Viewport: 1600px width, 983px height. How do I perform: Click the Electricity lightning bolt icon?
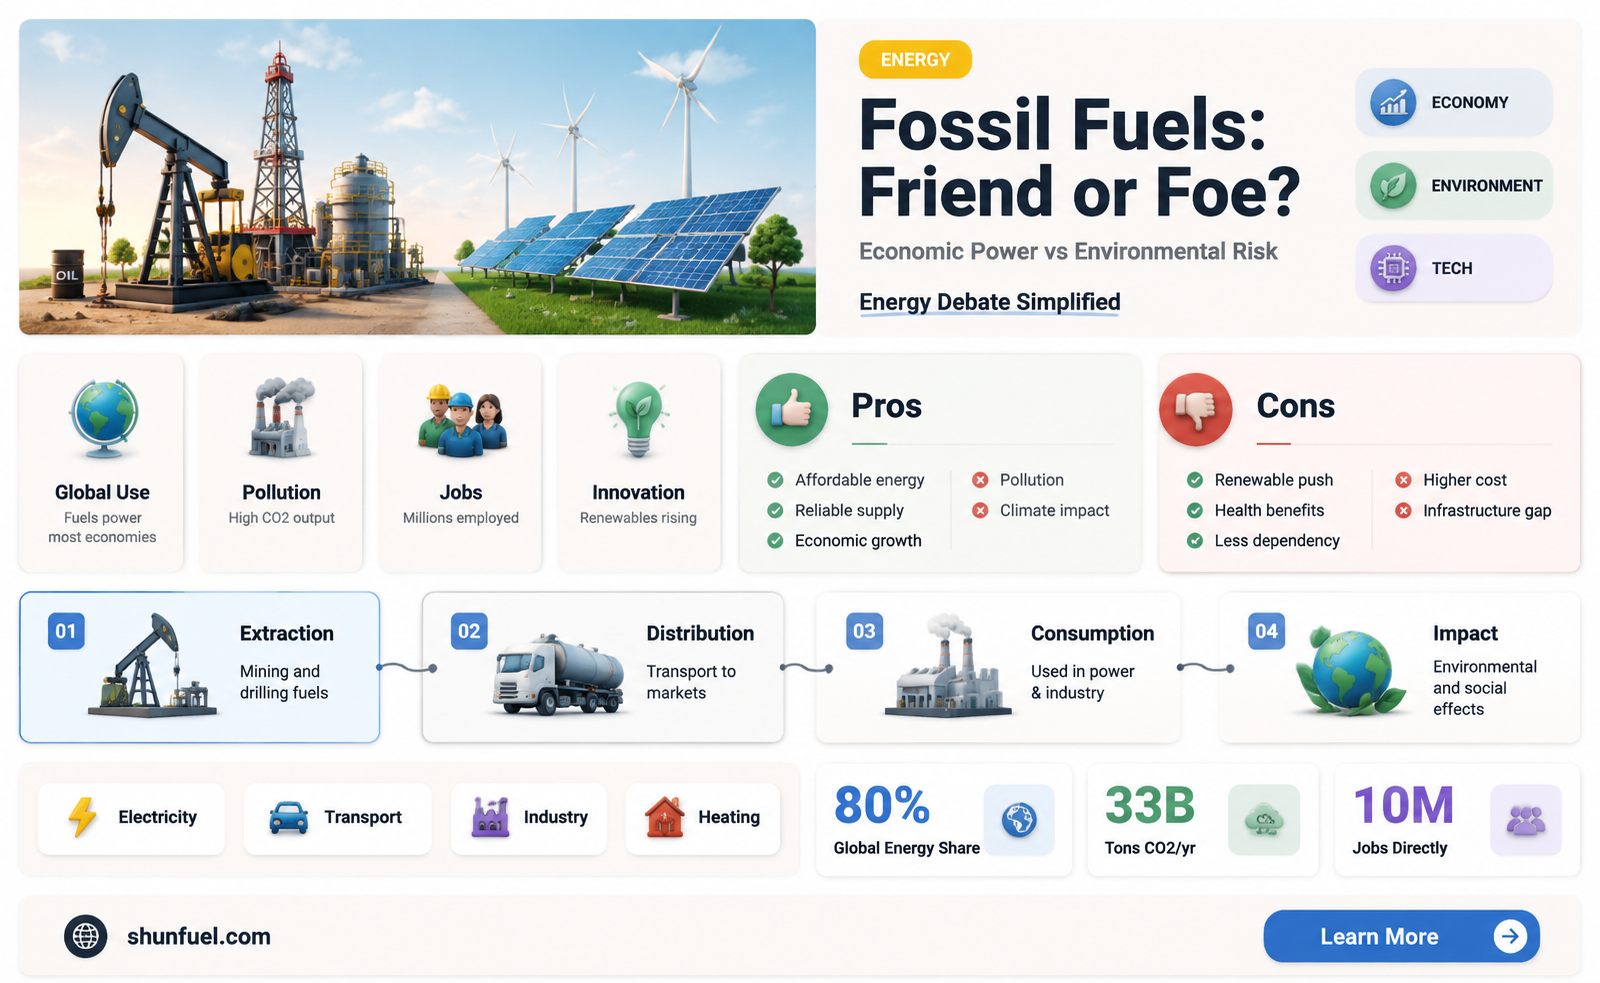(83, 817)
